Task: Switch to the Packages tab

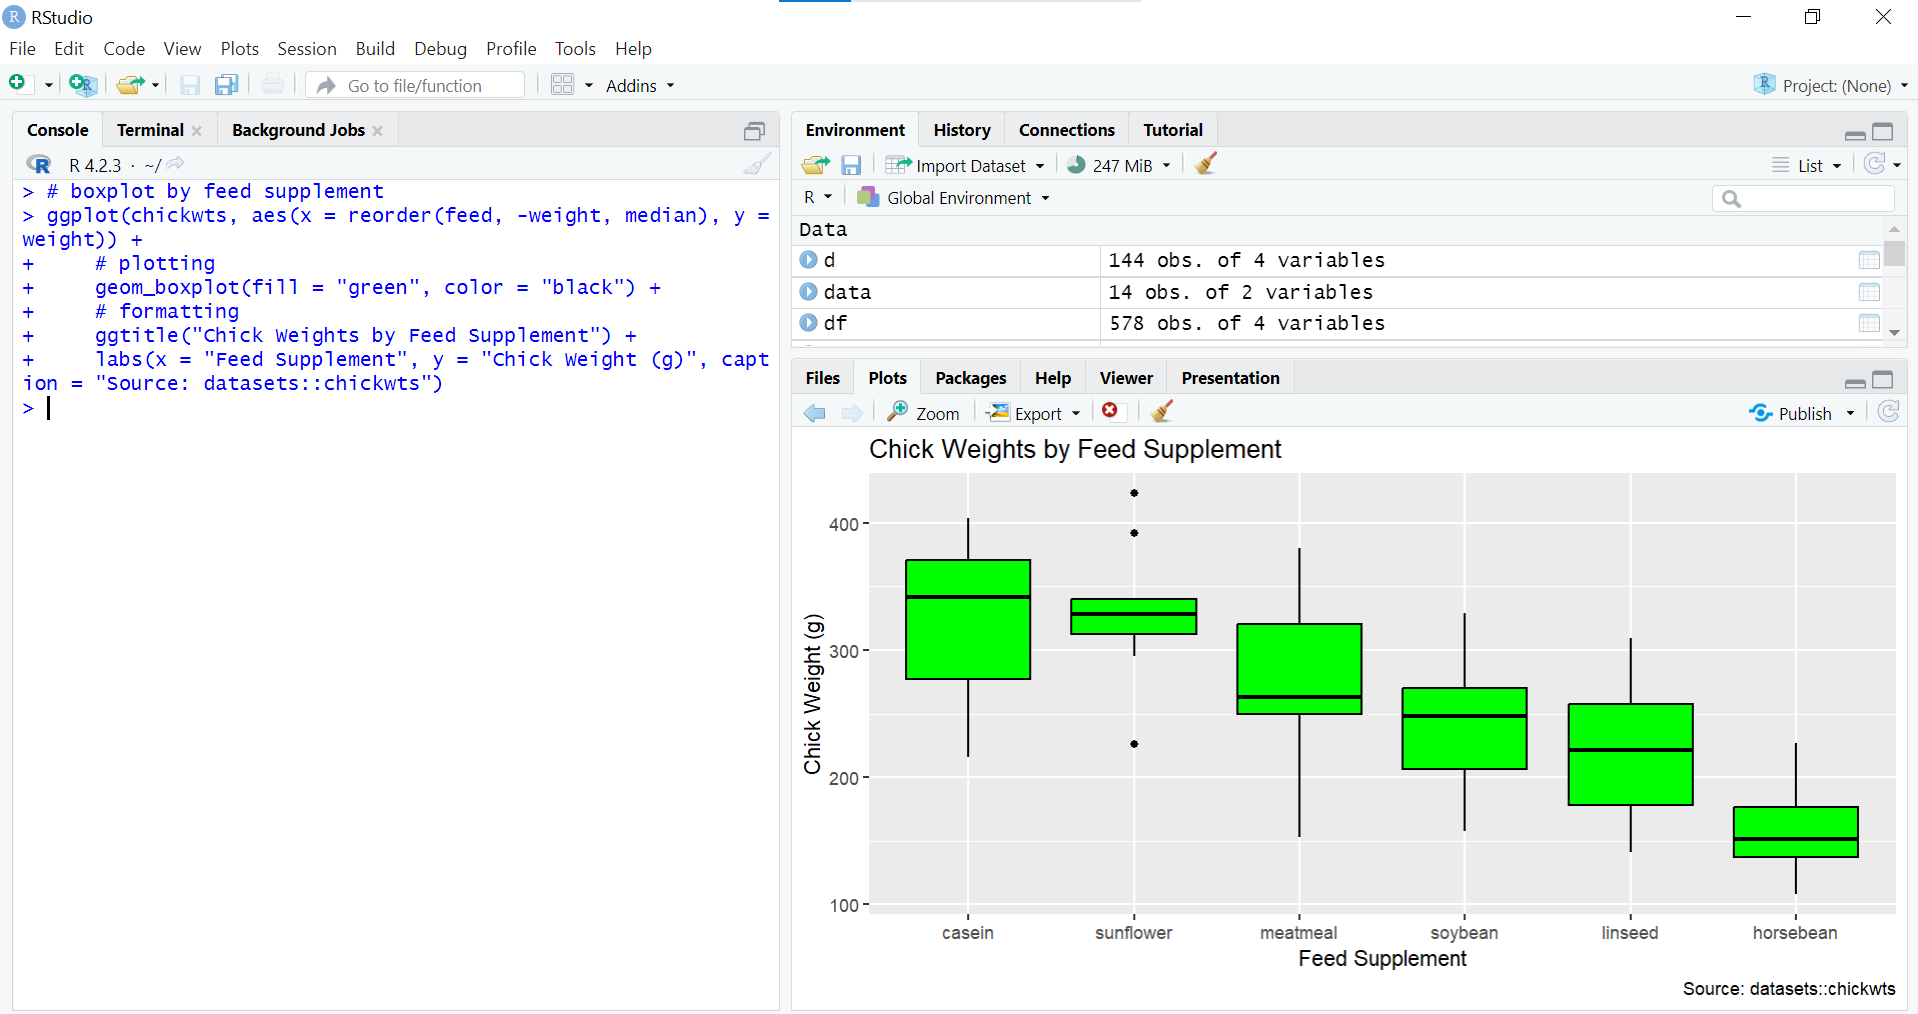Action: 970,378
